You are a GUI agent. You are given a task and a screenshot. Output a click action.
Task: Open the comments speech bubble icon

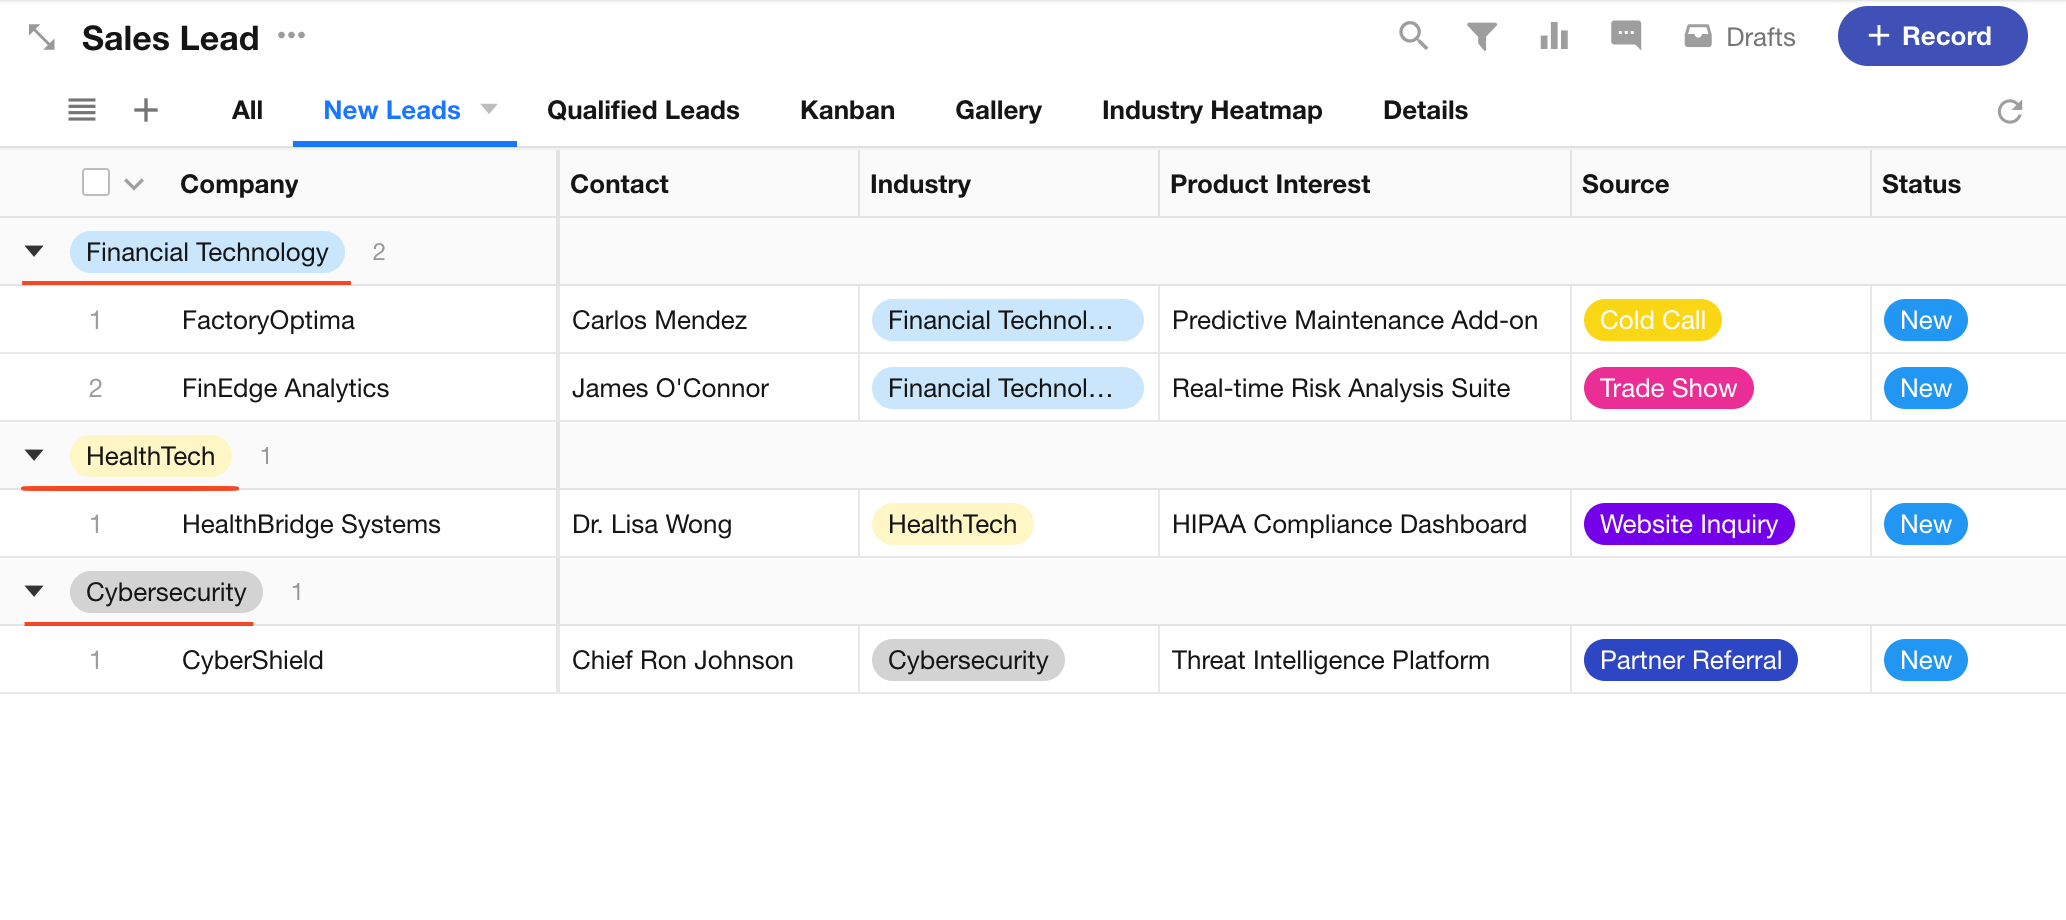pyautogui.click(x=1626, y=36)
